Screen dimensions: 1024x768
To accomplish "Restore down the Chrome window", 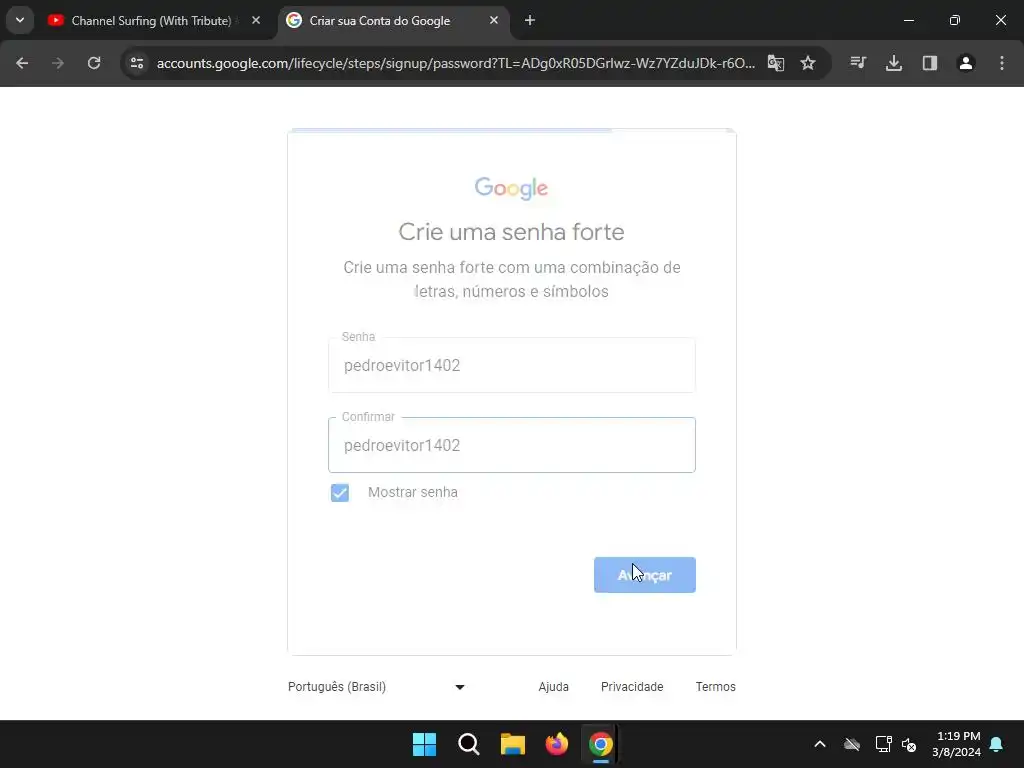I will [x=955, y=21].
